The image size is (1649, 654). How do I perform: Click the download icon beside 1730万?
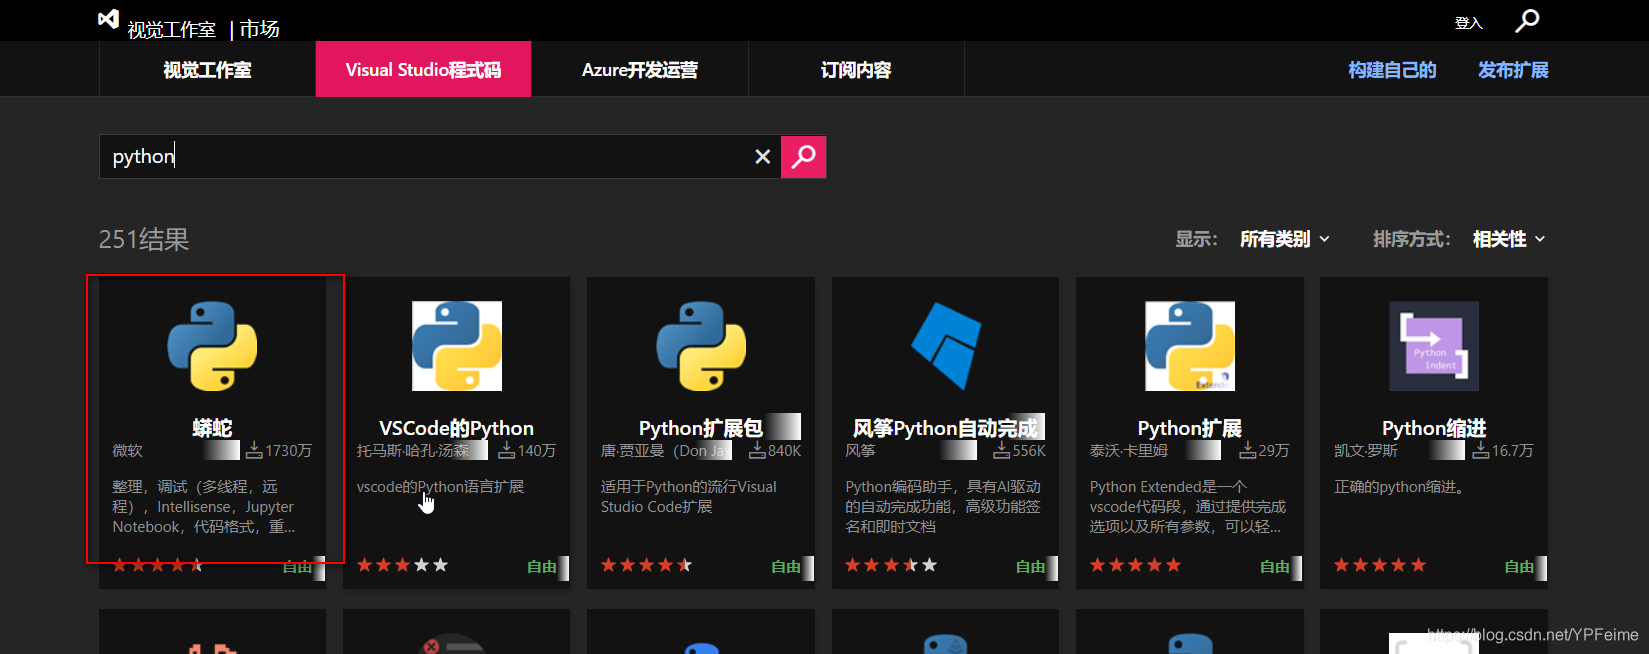pos(254,451)
